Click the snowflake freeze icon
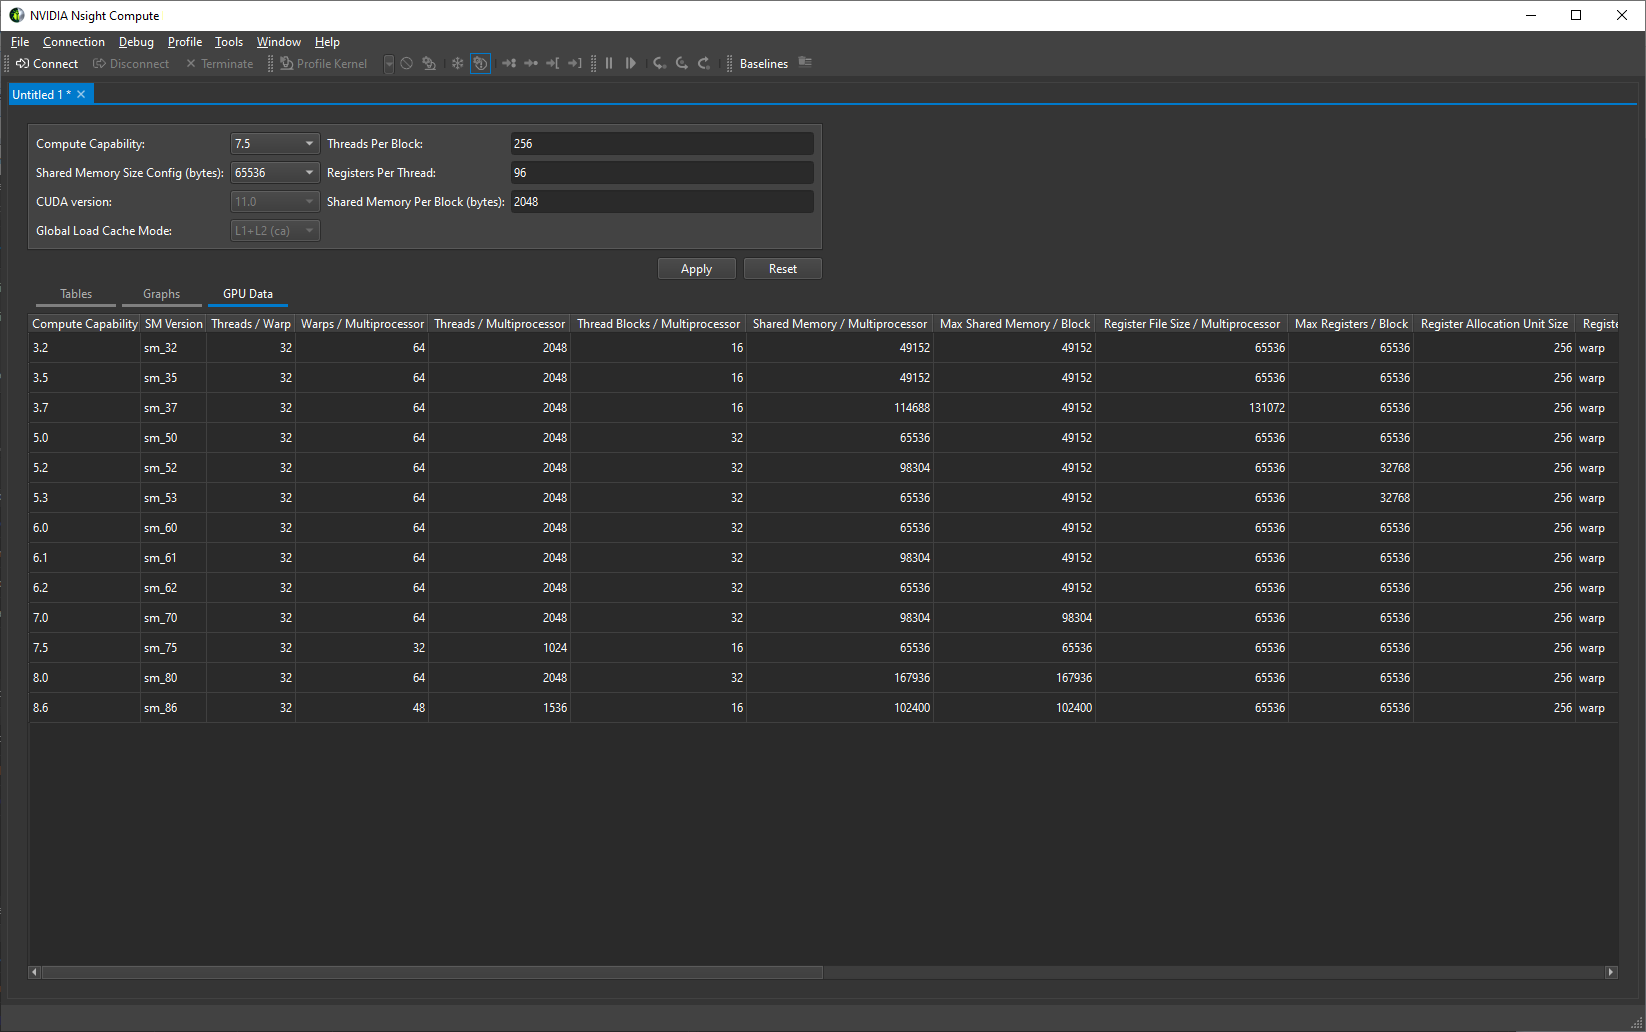1646x1032 pixels. coord(458,63)
